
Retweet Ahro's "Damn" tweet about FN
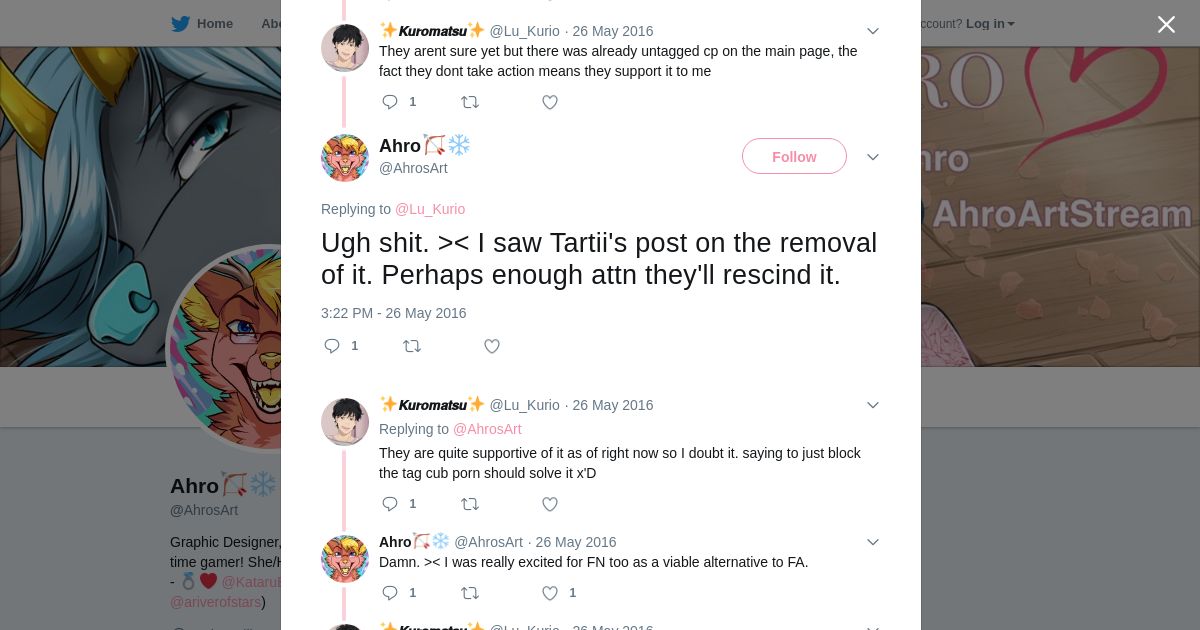(x=469, y=593)
